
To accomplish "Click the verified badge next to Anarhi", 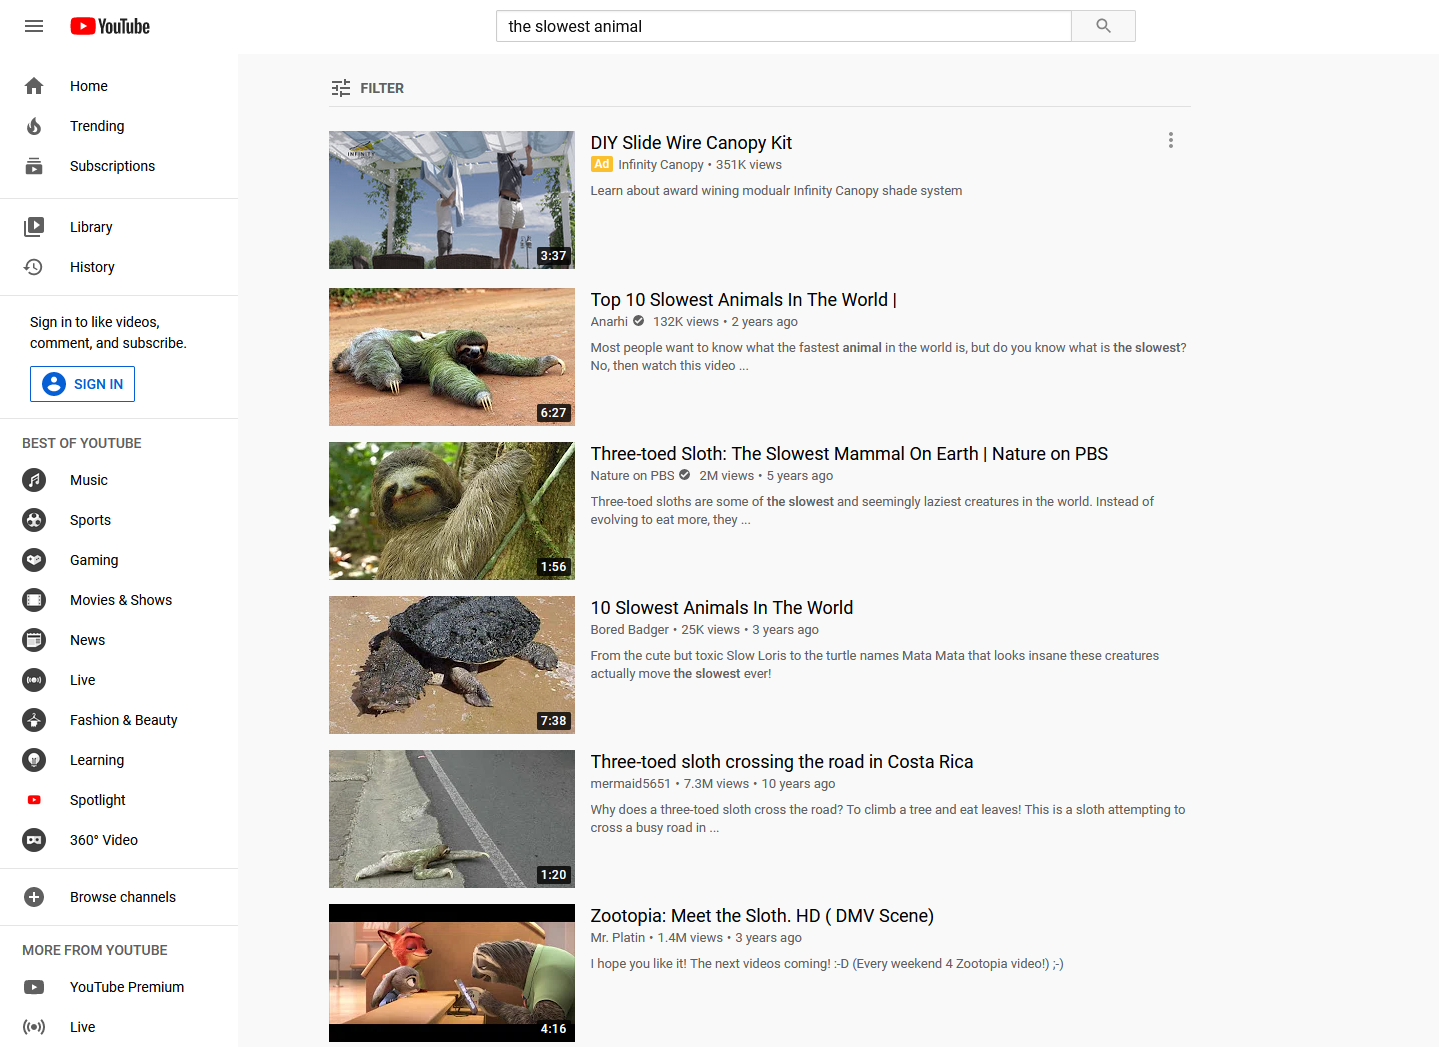I will [x=638, y=321].
